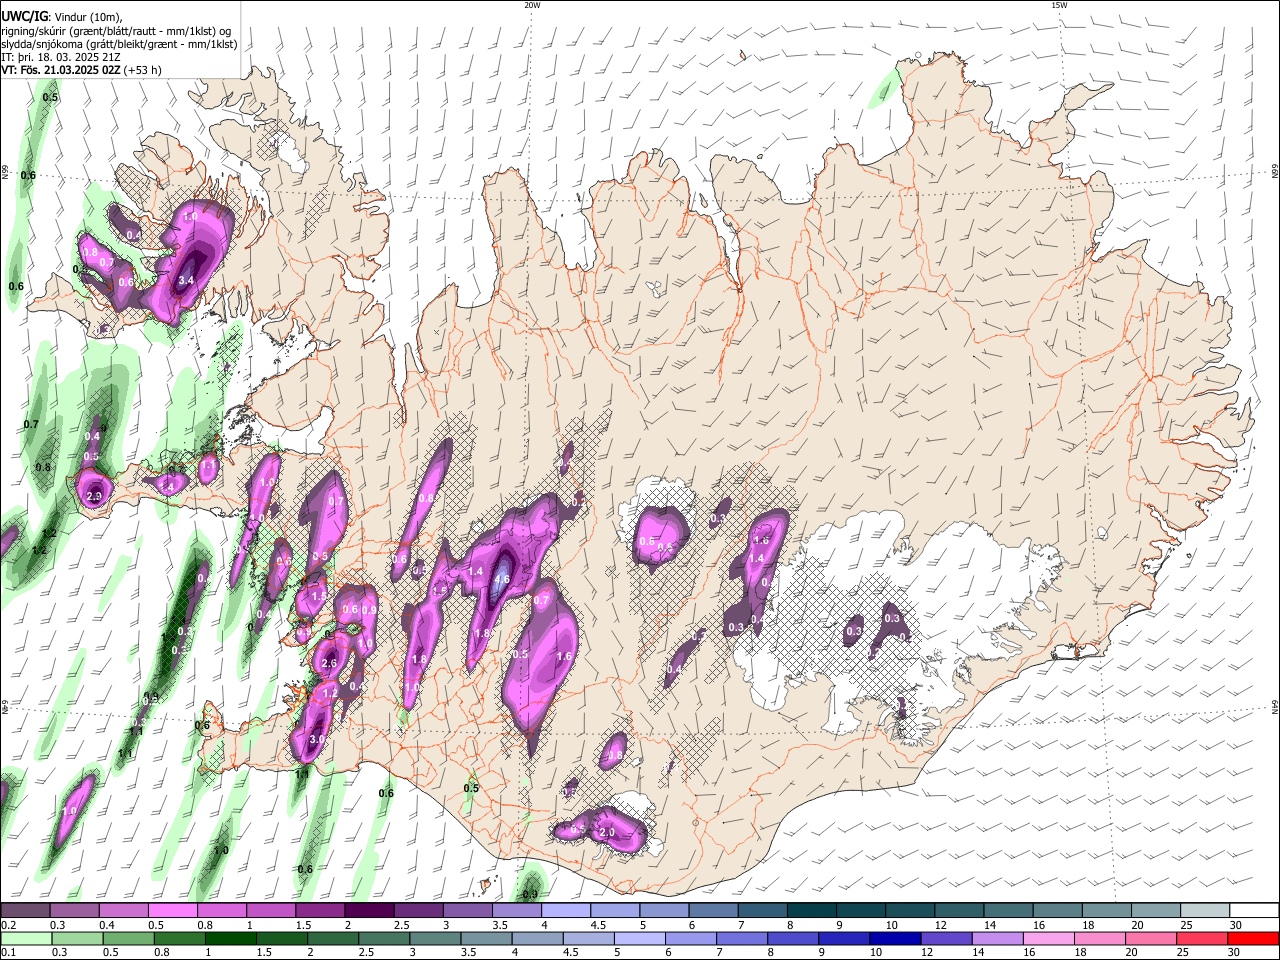This screenshot has width=1280, height=960.
Task: Click the 2.6 precipitation value
Action: coord(330,663)
